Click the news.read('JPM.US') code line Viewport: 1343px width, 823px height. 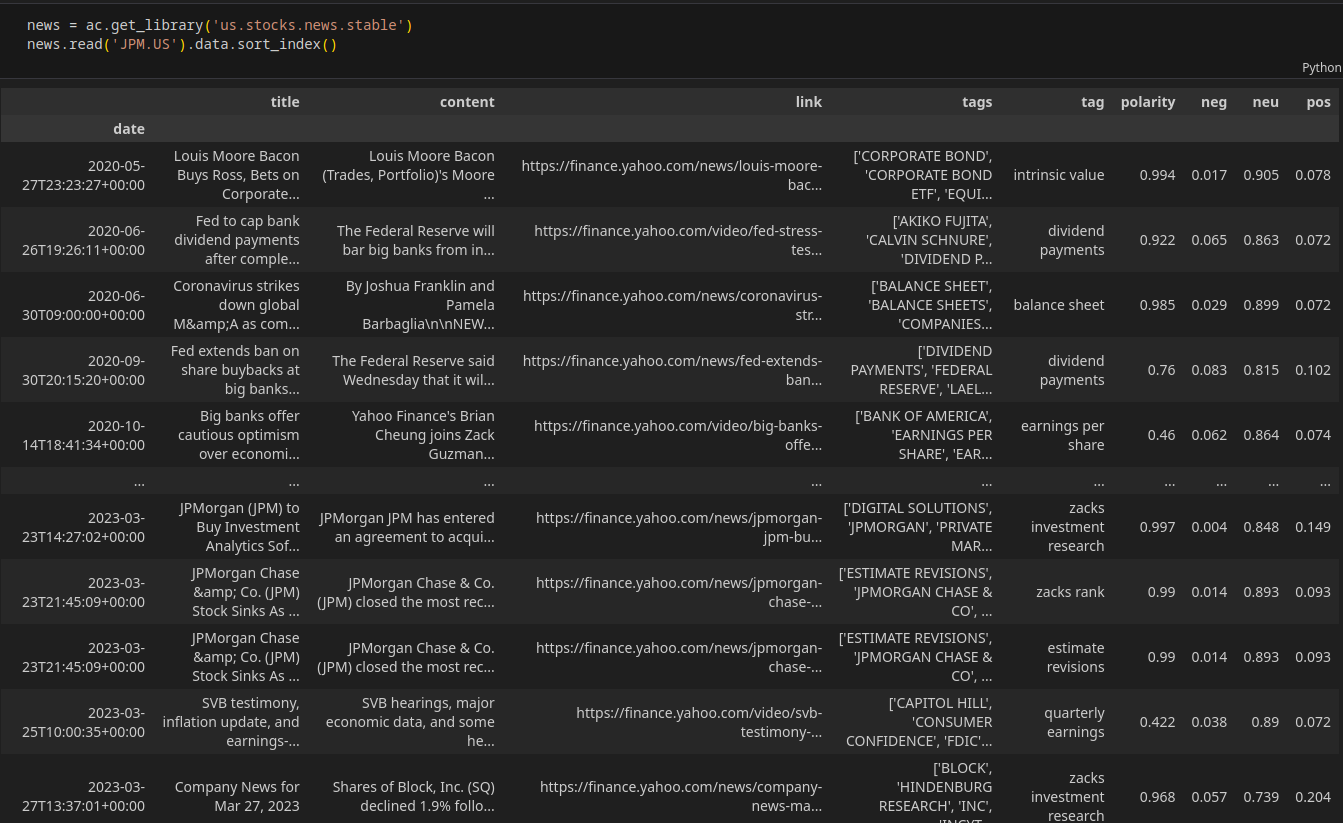182,45
